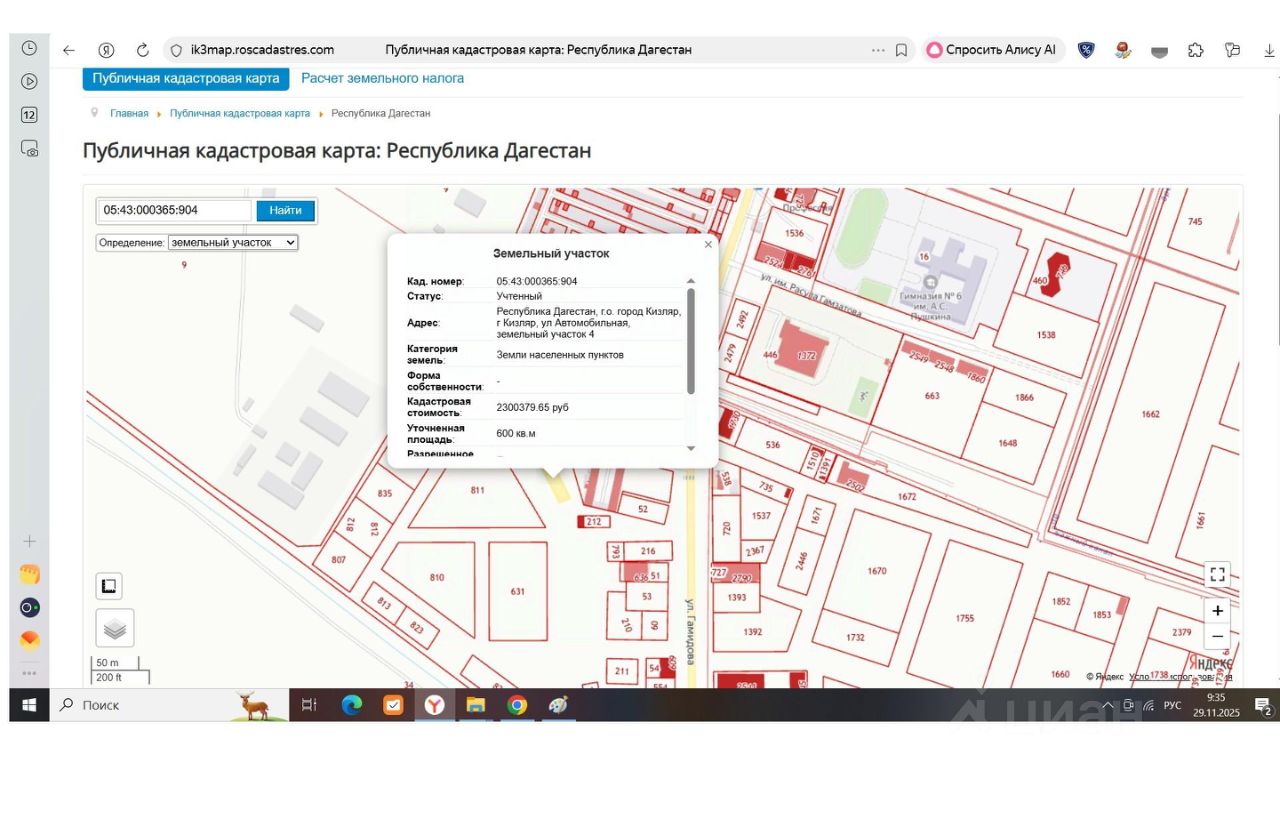Go back with the browser back arrow
Viewport: 1280px width, 827px height.
click(69, 50)
